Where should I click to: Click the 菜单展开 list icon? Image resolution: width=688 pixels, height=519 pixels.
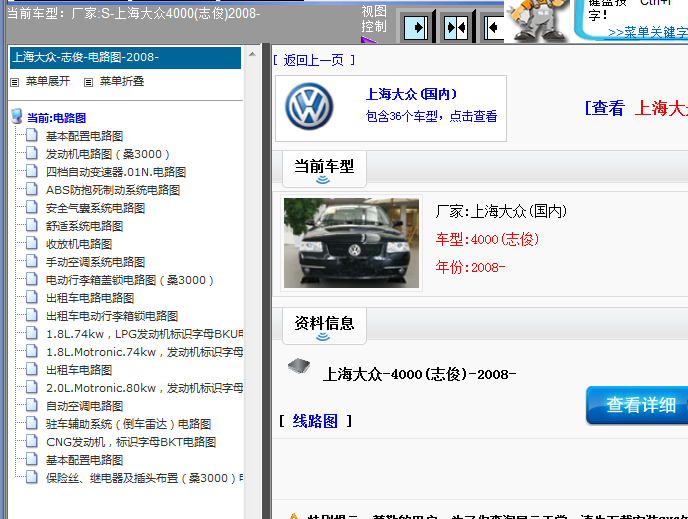14,82
